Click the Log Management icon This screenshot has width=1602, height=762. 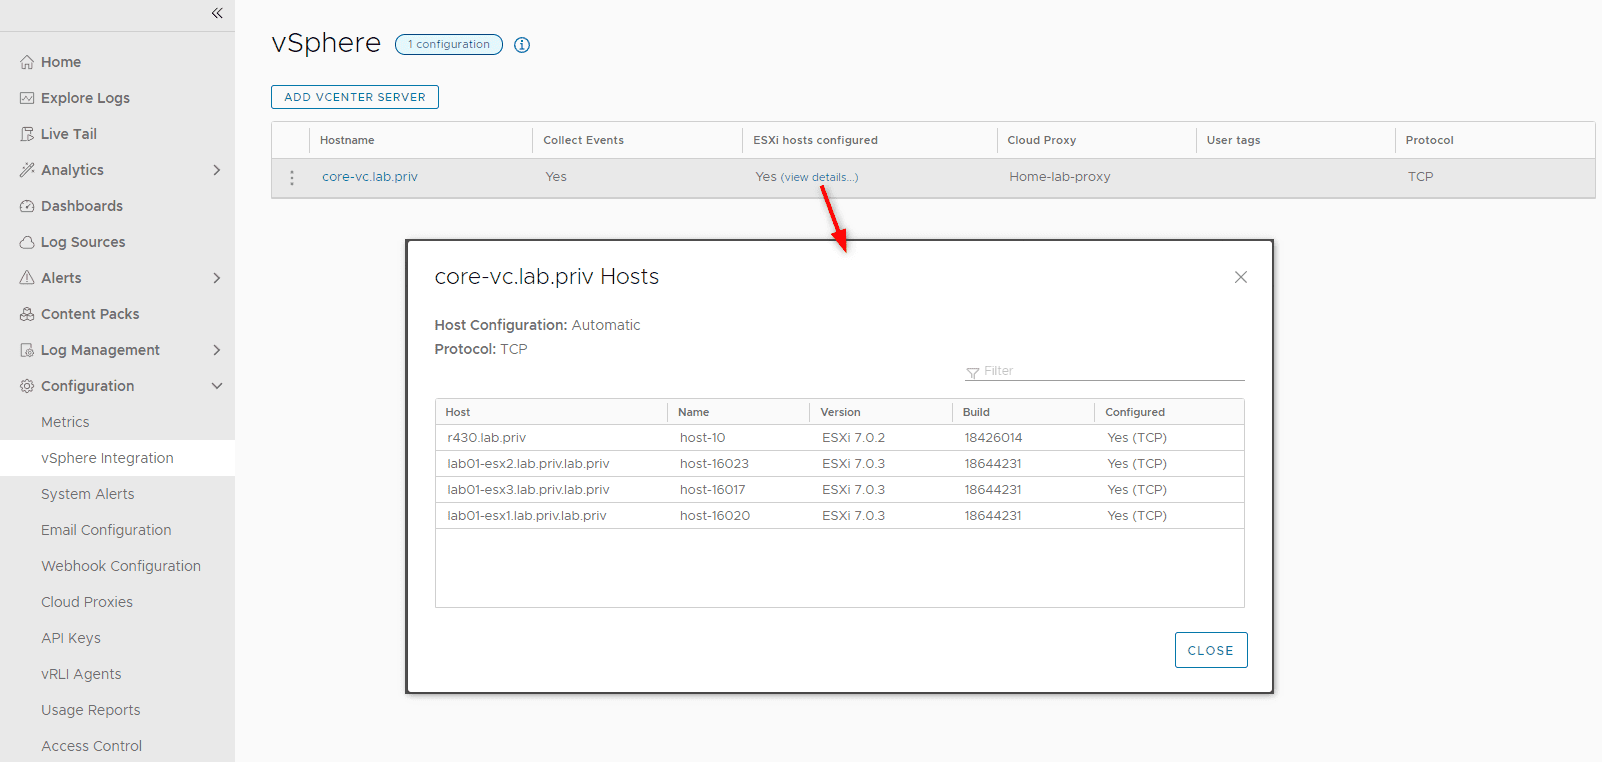coord(27,350)
